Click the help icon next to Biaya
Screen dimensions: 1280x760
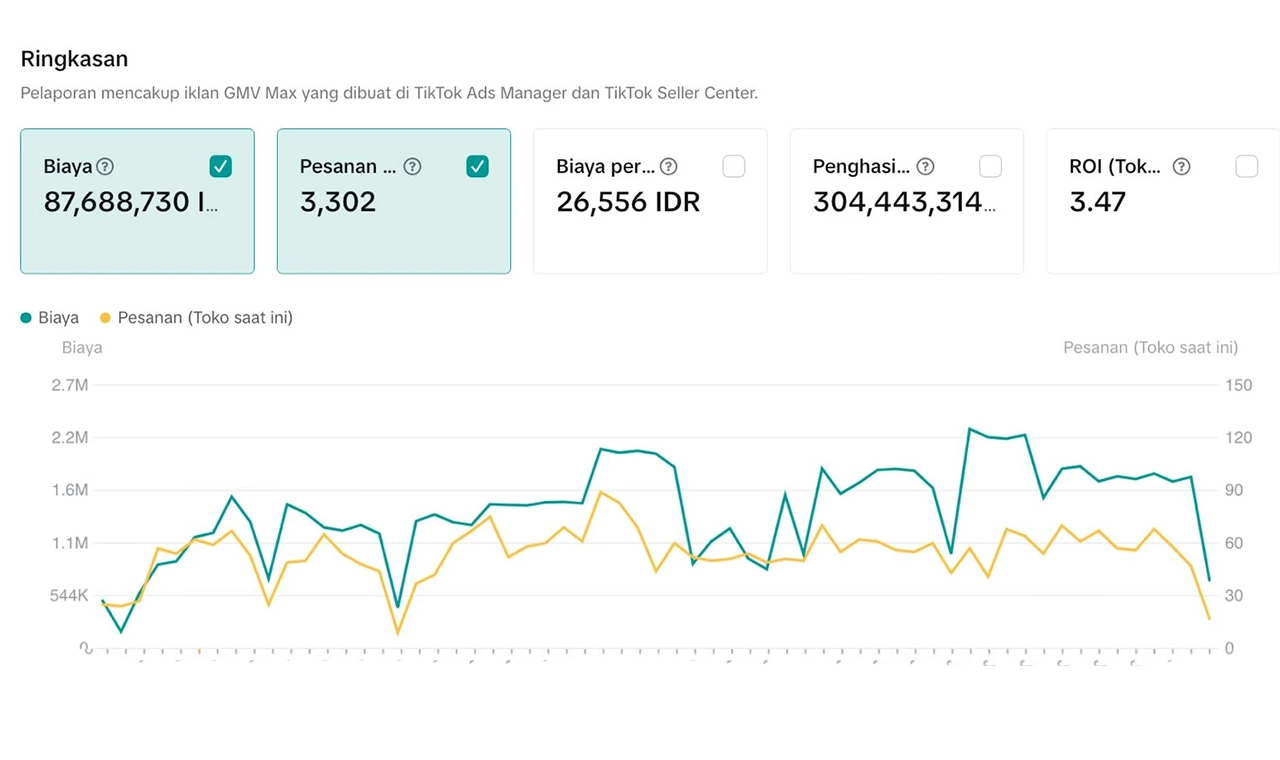(105, 167)
